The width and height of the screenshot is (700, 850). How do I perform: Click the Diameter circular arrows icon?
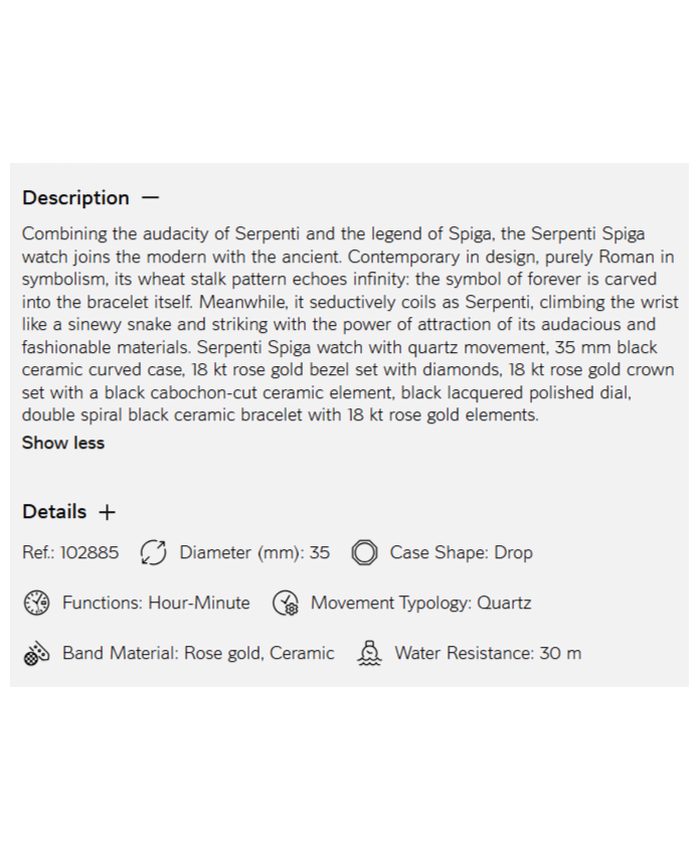(x=153, y=553)
